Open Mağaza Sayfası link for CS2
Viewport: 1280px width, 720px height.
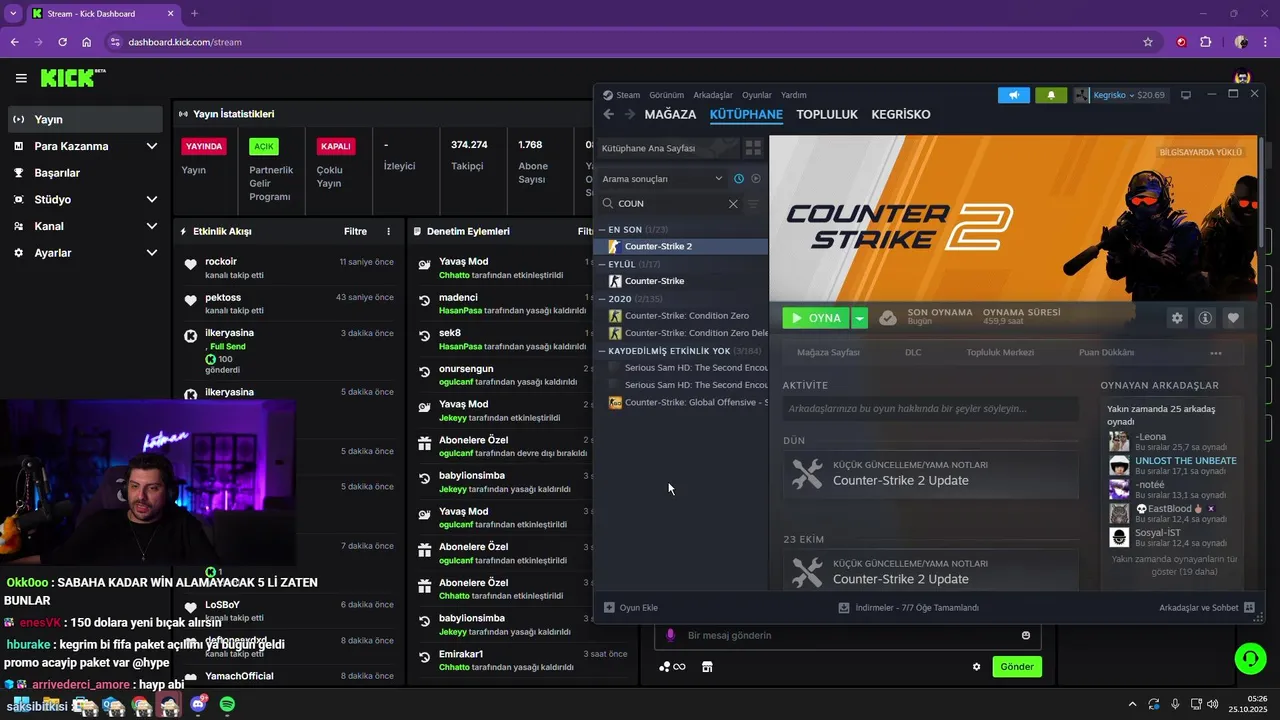click(x=828, y=352)
